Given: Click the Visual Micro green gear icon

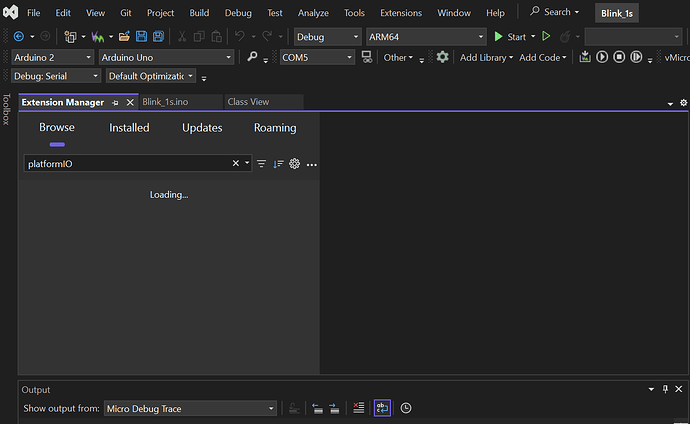Looking at the screenshot, I should tap(442, 57).
